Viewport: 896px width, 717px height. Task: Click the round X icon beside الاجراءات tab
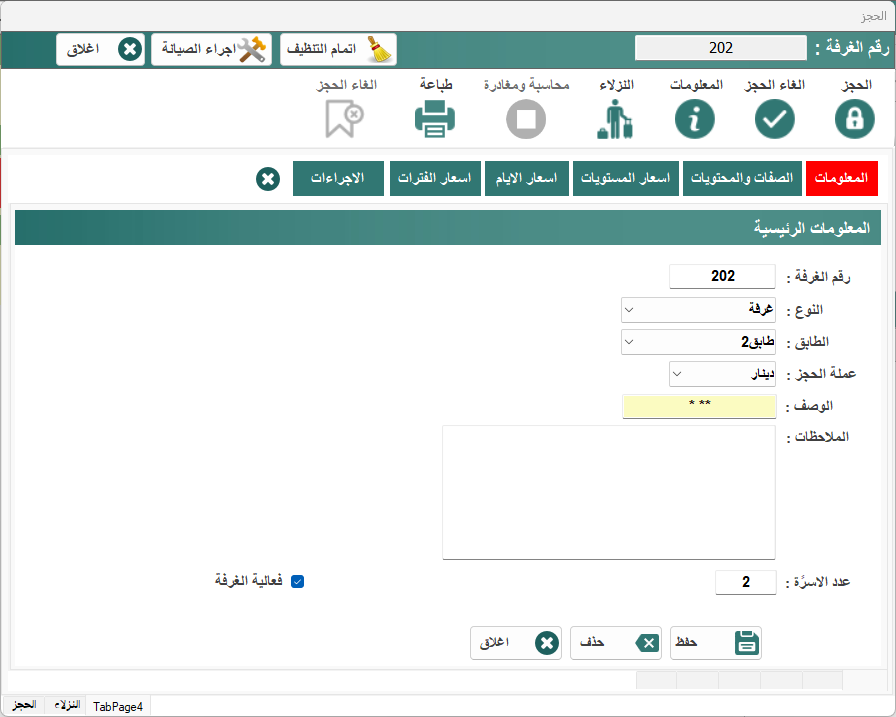pos(267,179)
